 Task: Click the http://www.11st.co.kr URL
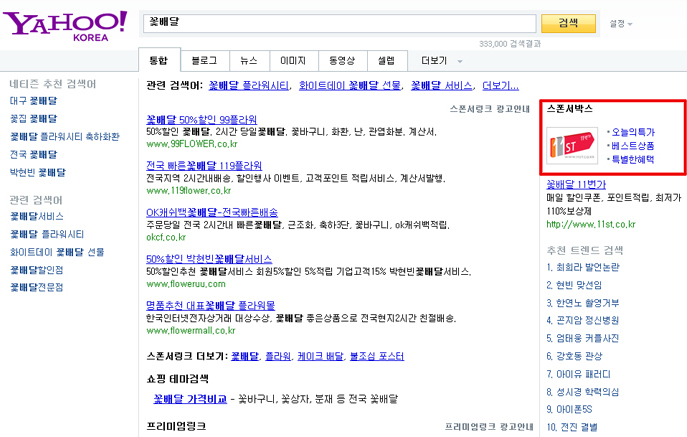point(591,224)
